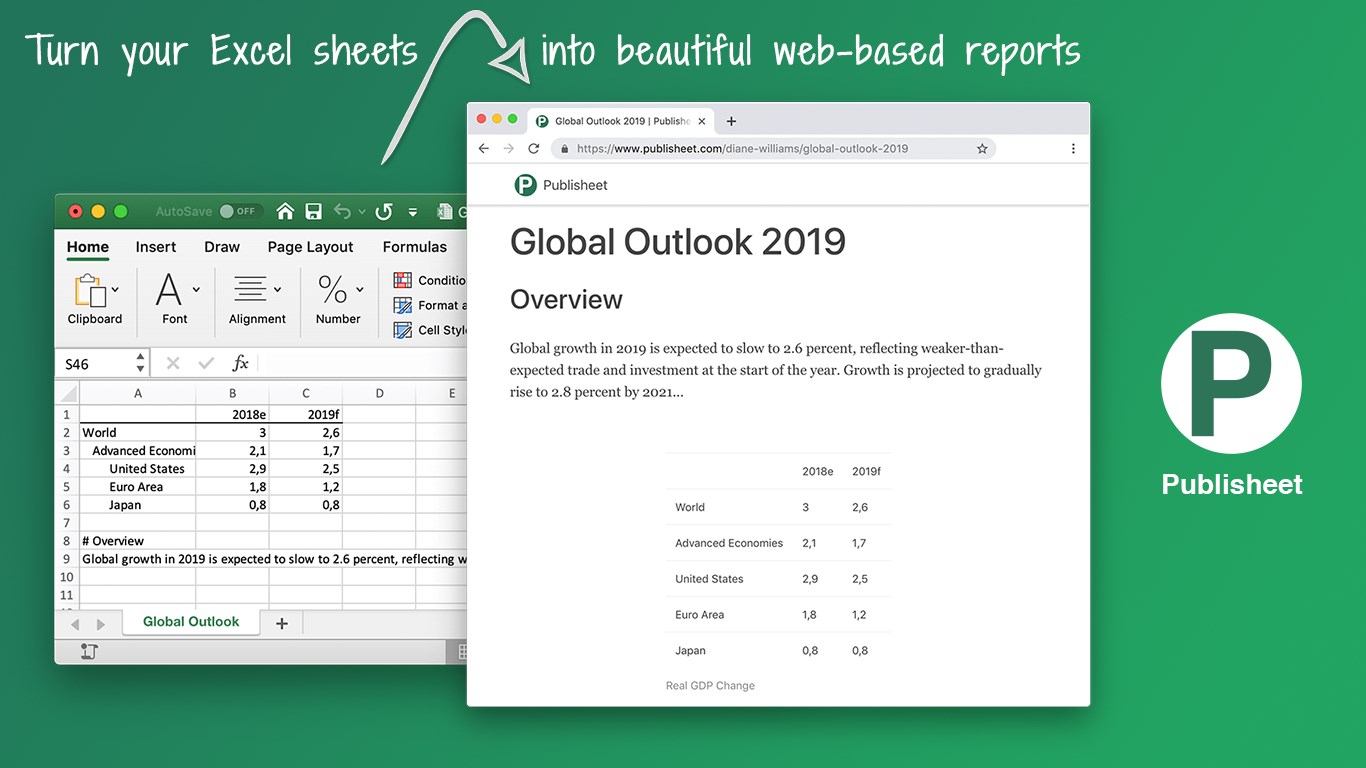The width and height of the screenshot is (1366, 768).
Task: Switch to the Page Layout ribbon tab
Action: coord(310,247)
